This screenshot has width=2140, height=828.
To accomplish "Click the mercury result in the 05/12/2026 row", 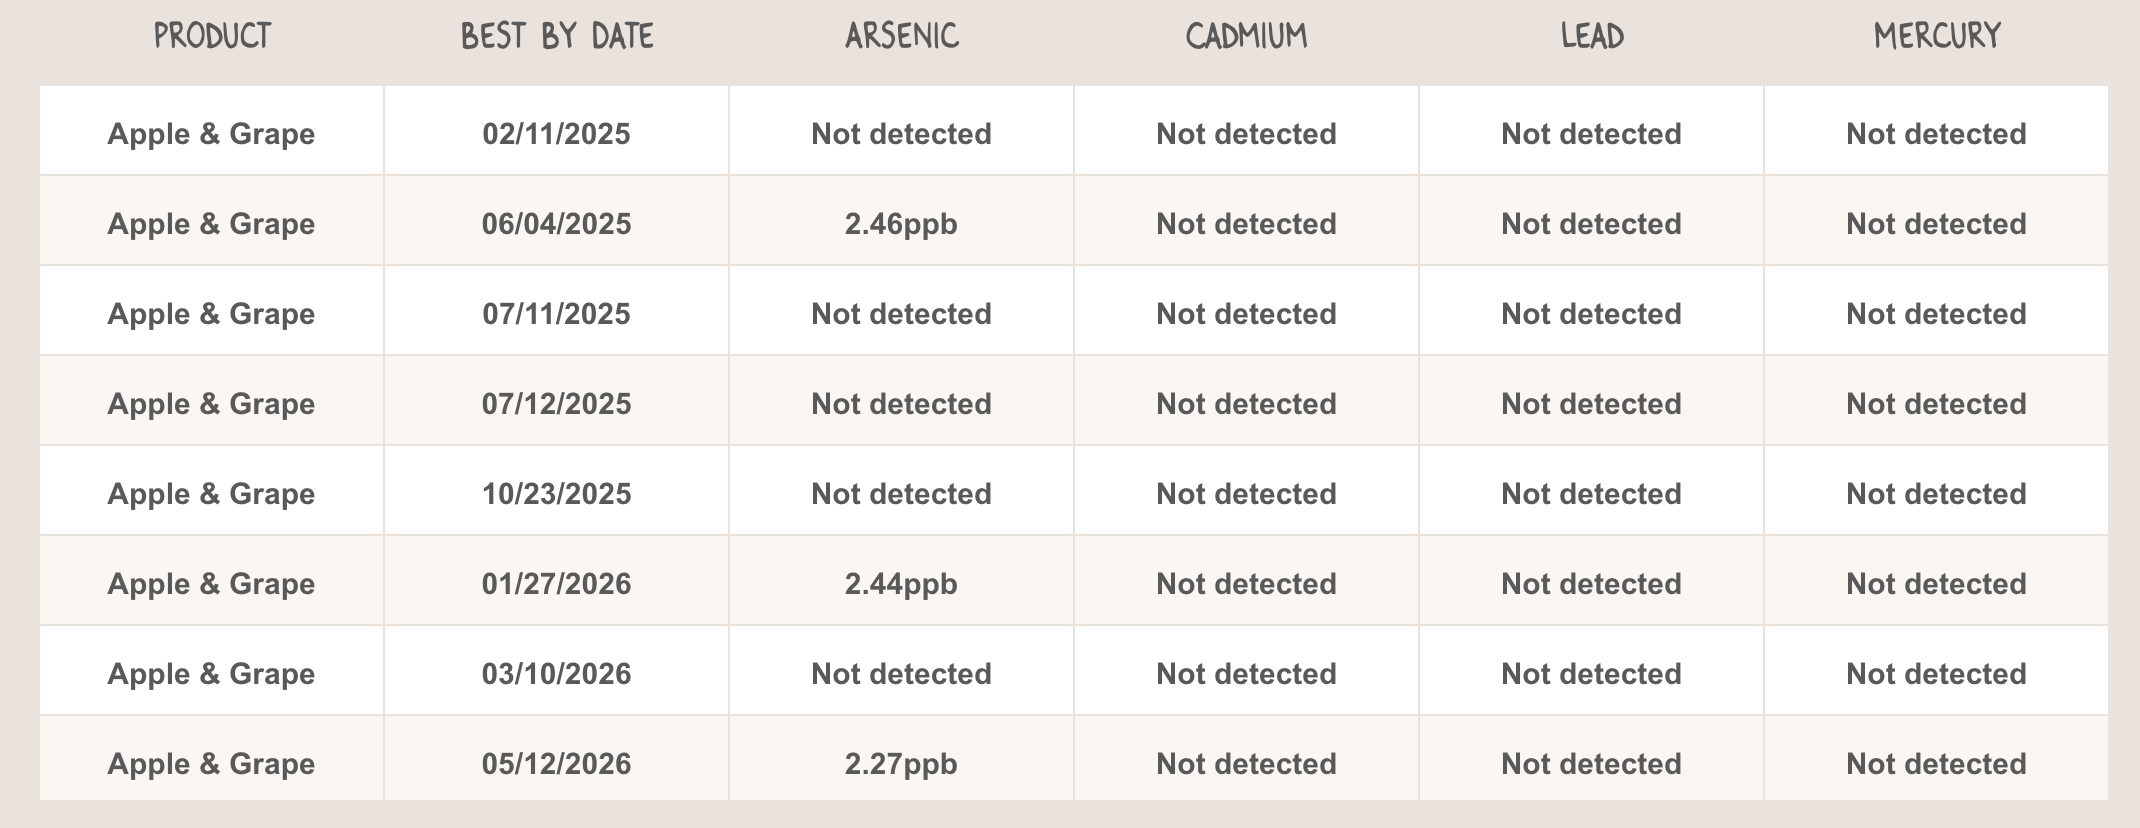I will (x=1936, y=764).
